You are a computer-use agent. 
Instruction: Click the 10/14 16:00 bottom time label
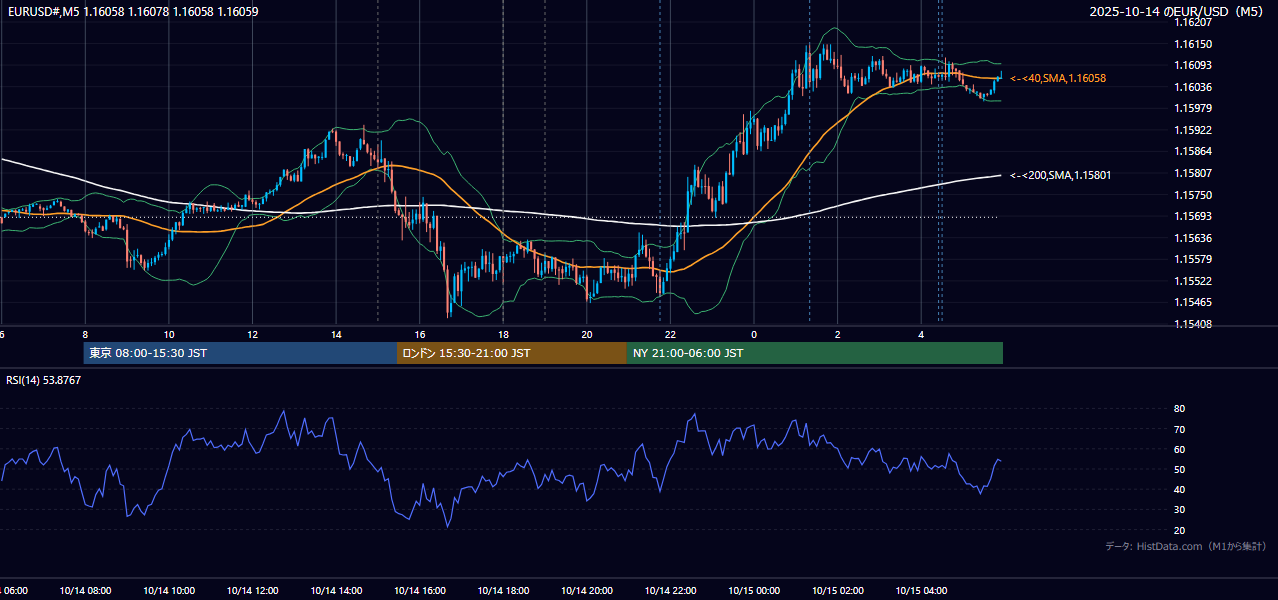pos(420,590)
